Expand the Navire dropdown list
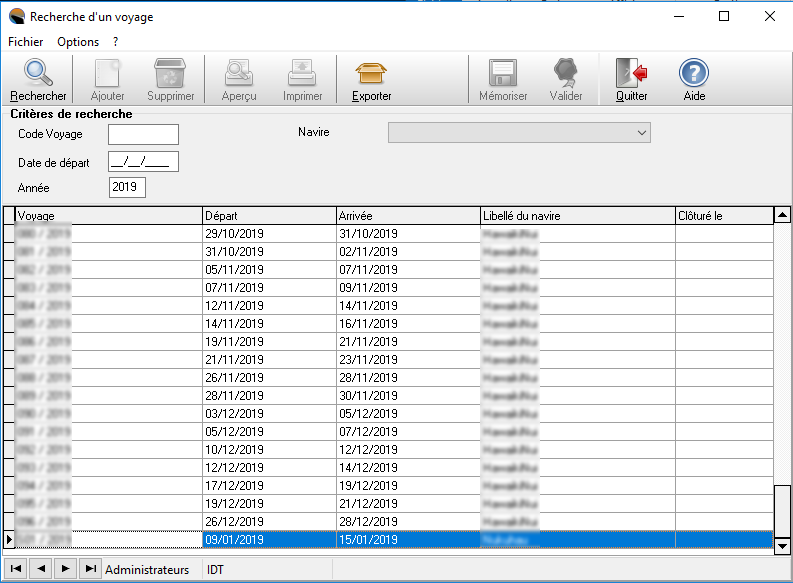Image resolution: width=793 pixels, height=583 pixels. [641, 133]
